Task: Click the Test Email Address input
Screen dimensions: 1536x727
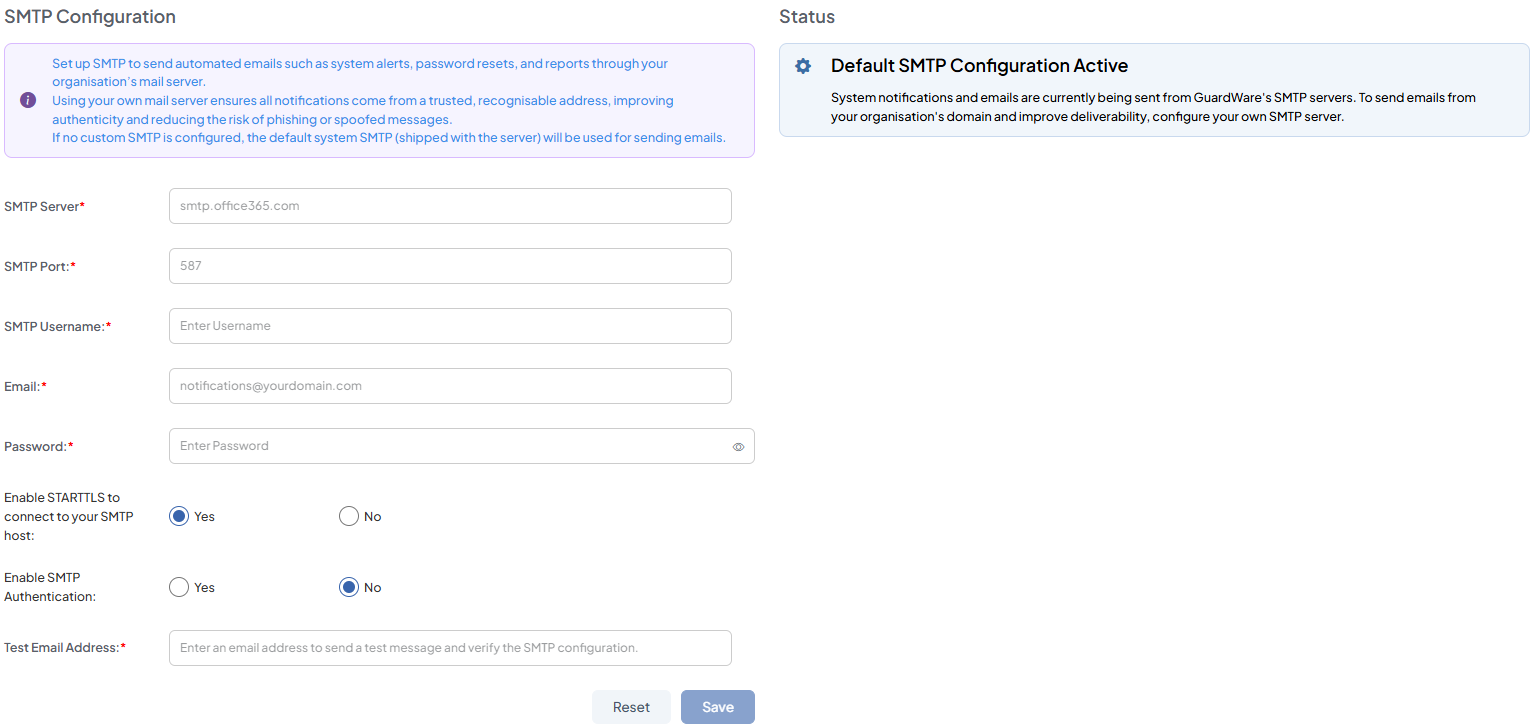Action: [450, 648]
